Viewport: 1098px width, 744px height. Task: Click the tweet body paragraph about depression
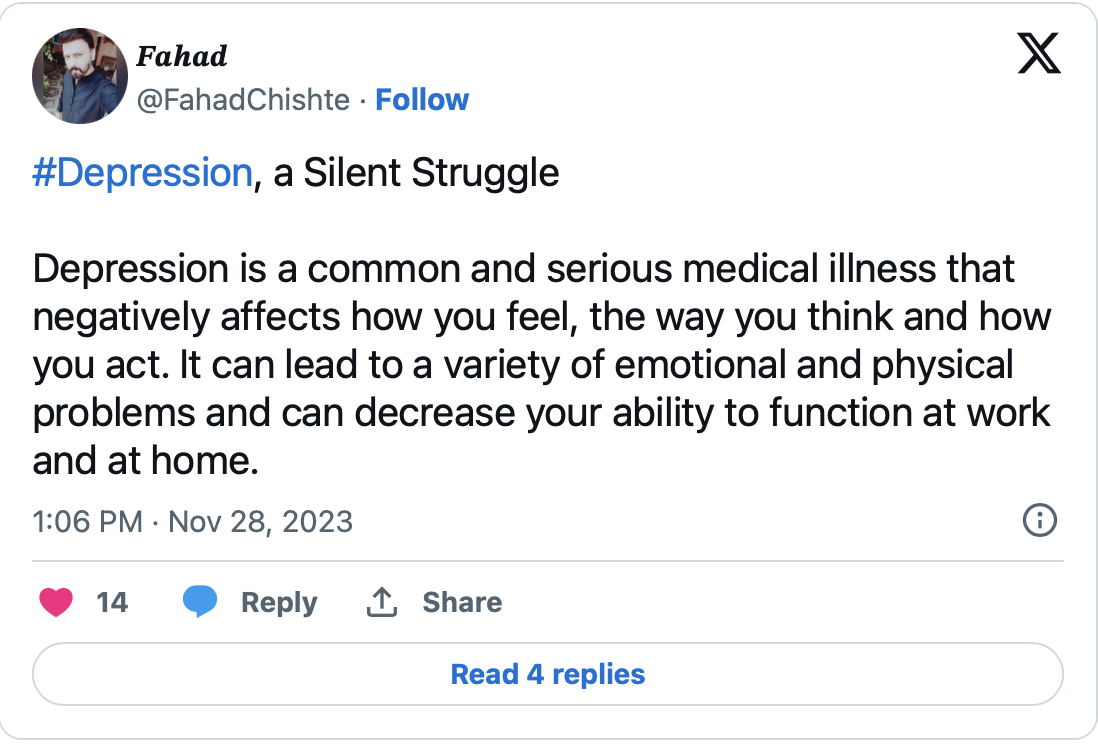click(x=541, y=364)
